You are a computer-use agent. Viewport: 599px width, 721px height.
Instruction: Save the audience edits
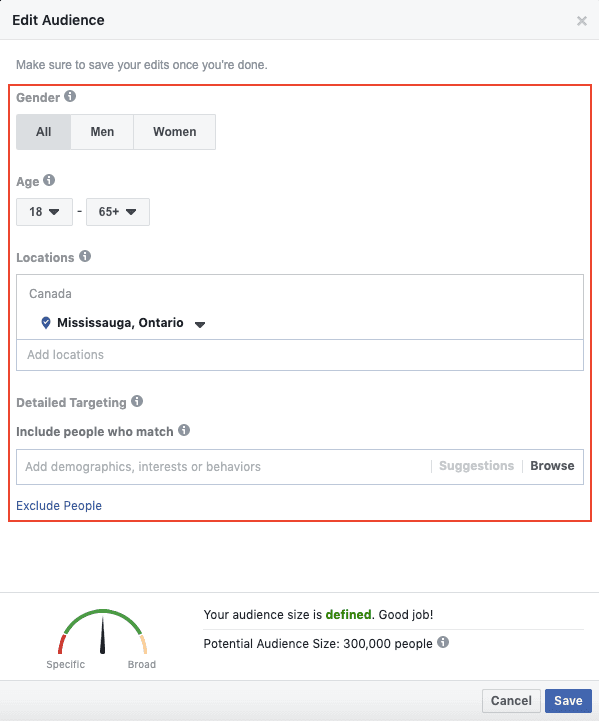click(x=568, y=701)
